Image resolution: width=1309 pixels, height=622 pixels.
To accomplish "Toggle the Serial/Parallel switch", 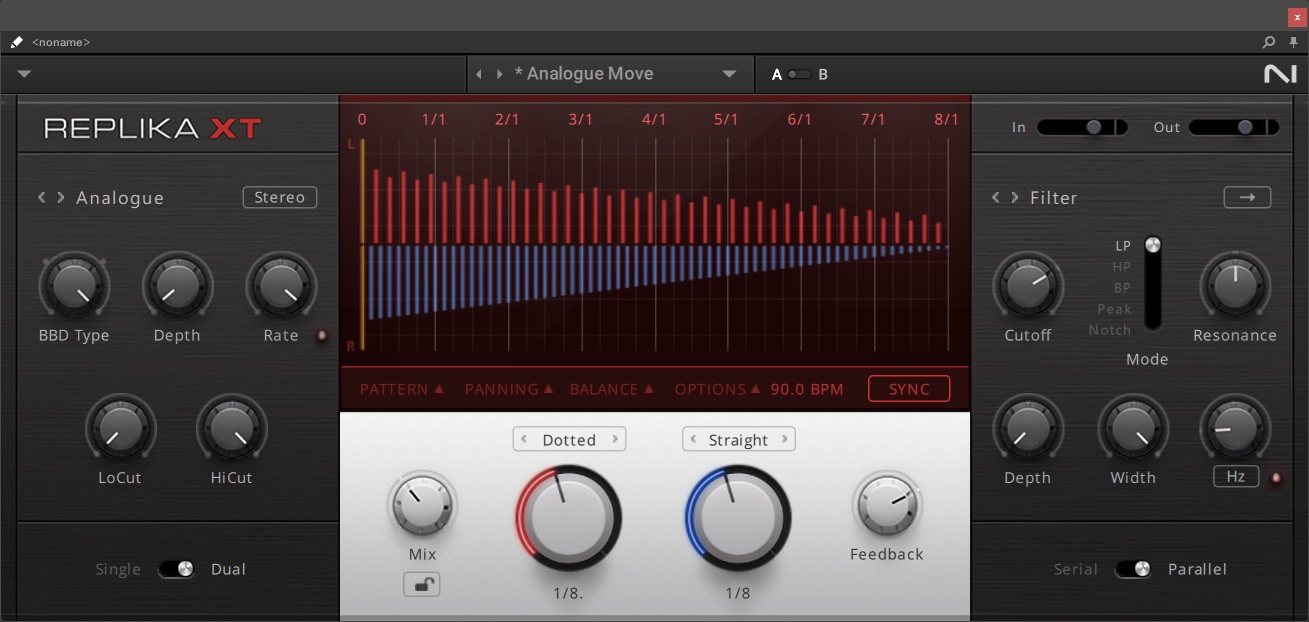I will coord(1133,569).
